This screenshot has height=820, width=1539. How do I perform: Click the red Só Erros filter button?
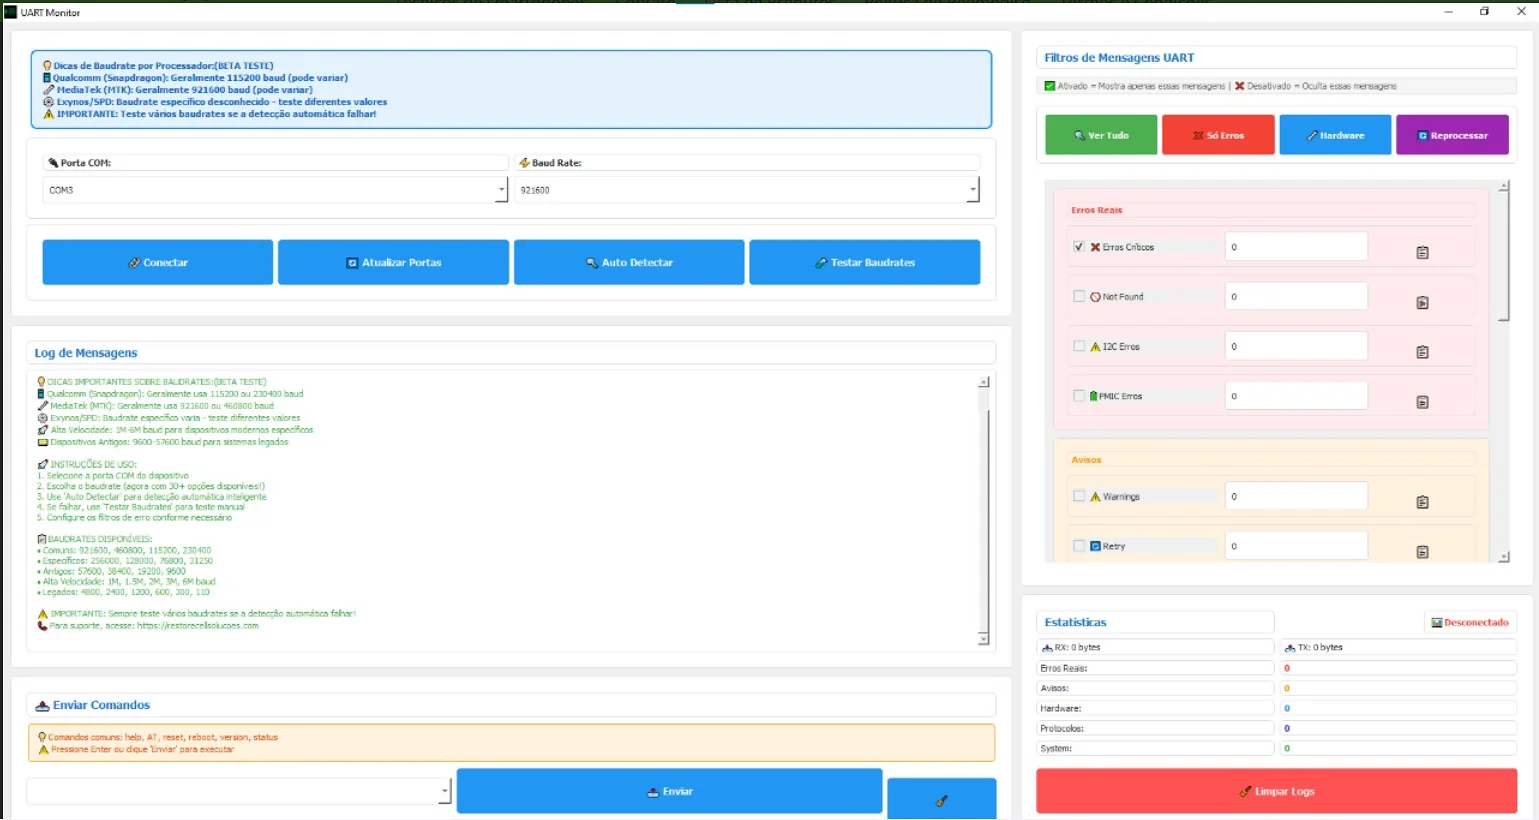point(1217,135)
